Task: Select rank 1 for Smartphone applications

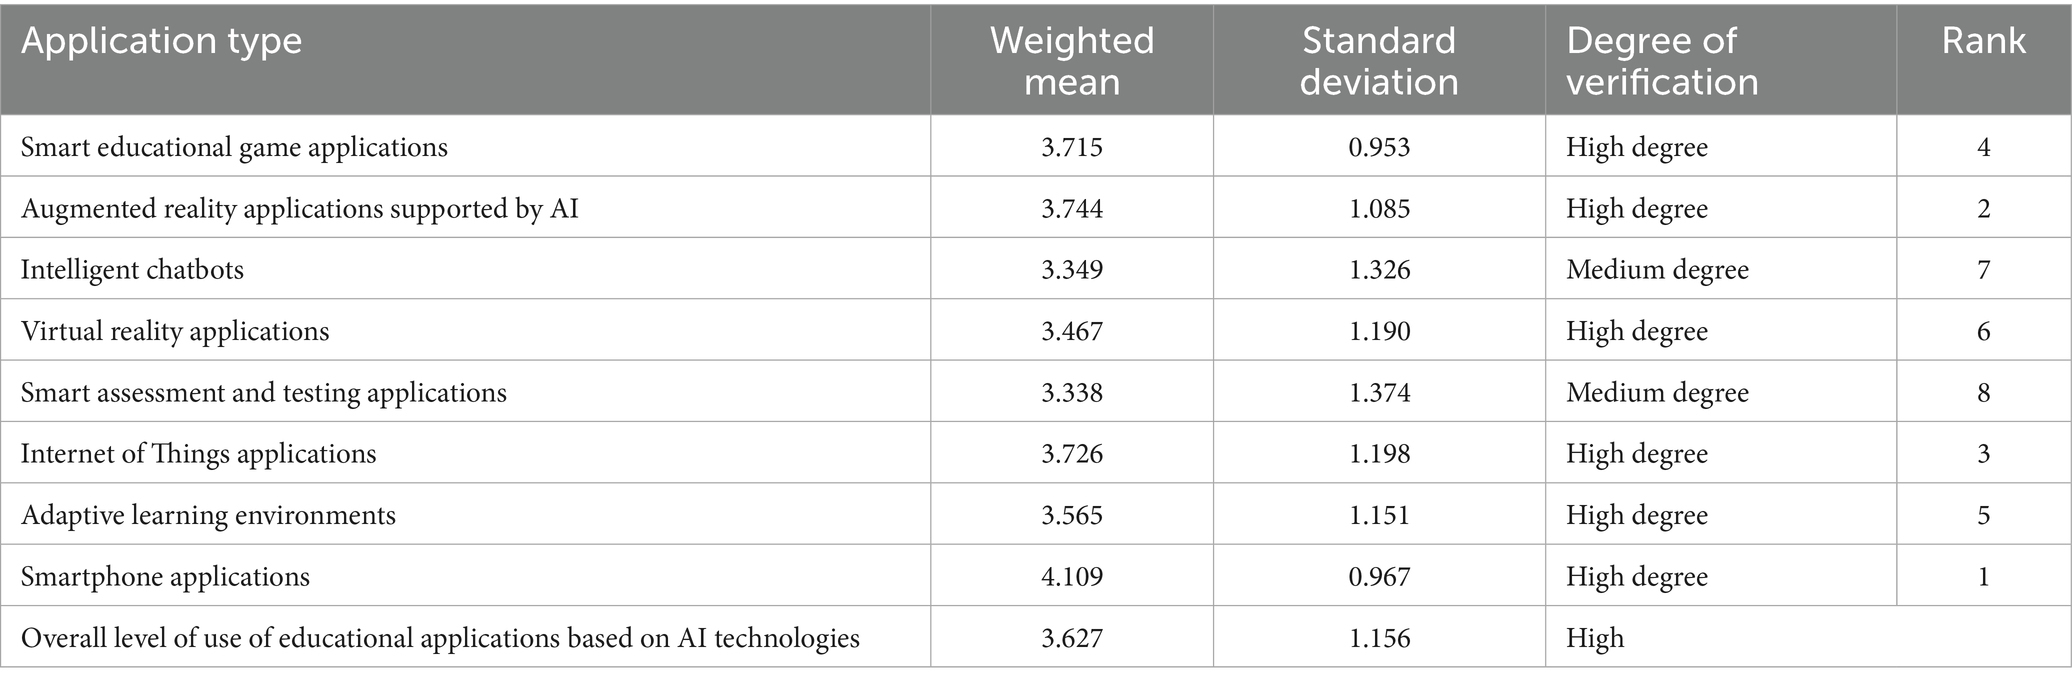Action: (1984, 577)
